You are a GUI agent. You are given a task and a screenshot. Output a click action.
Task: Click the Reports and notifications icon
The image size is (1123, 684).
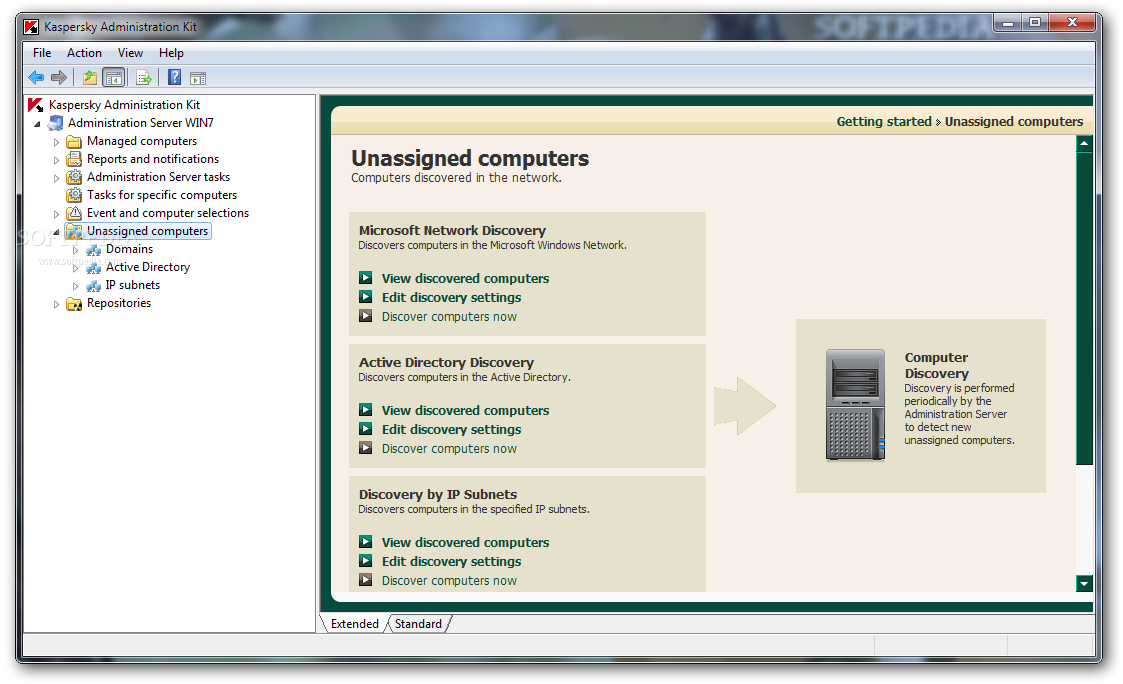click(x=74, y=159)
